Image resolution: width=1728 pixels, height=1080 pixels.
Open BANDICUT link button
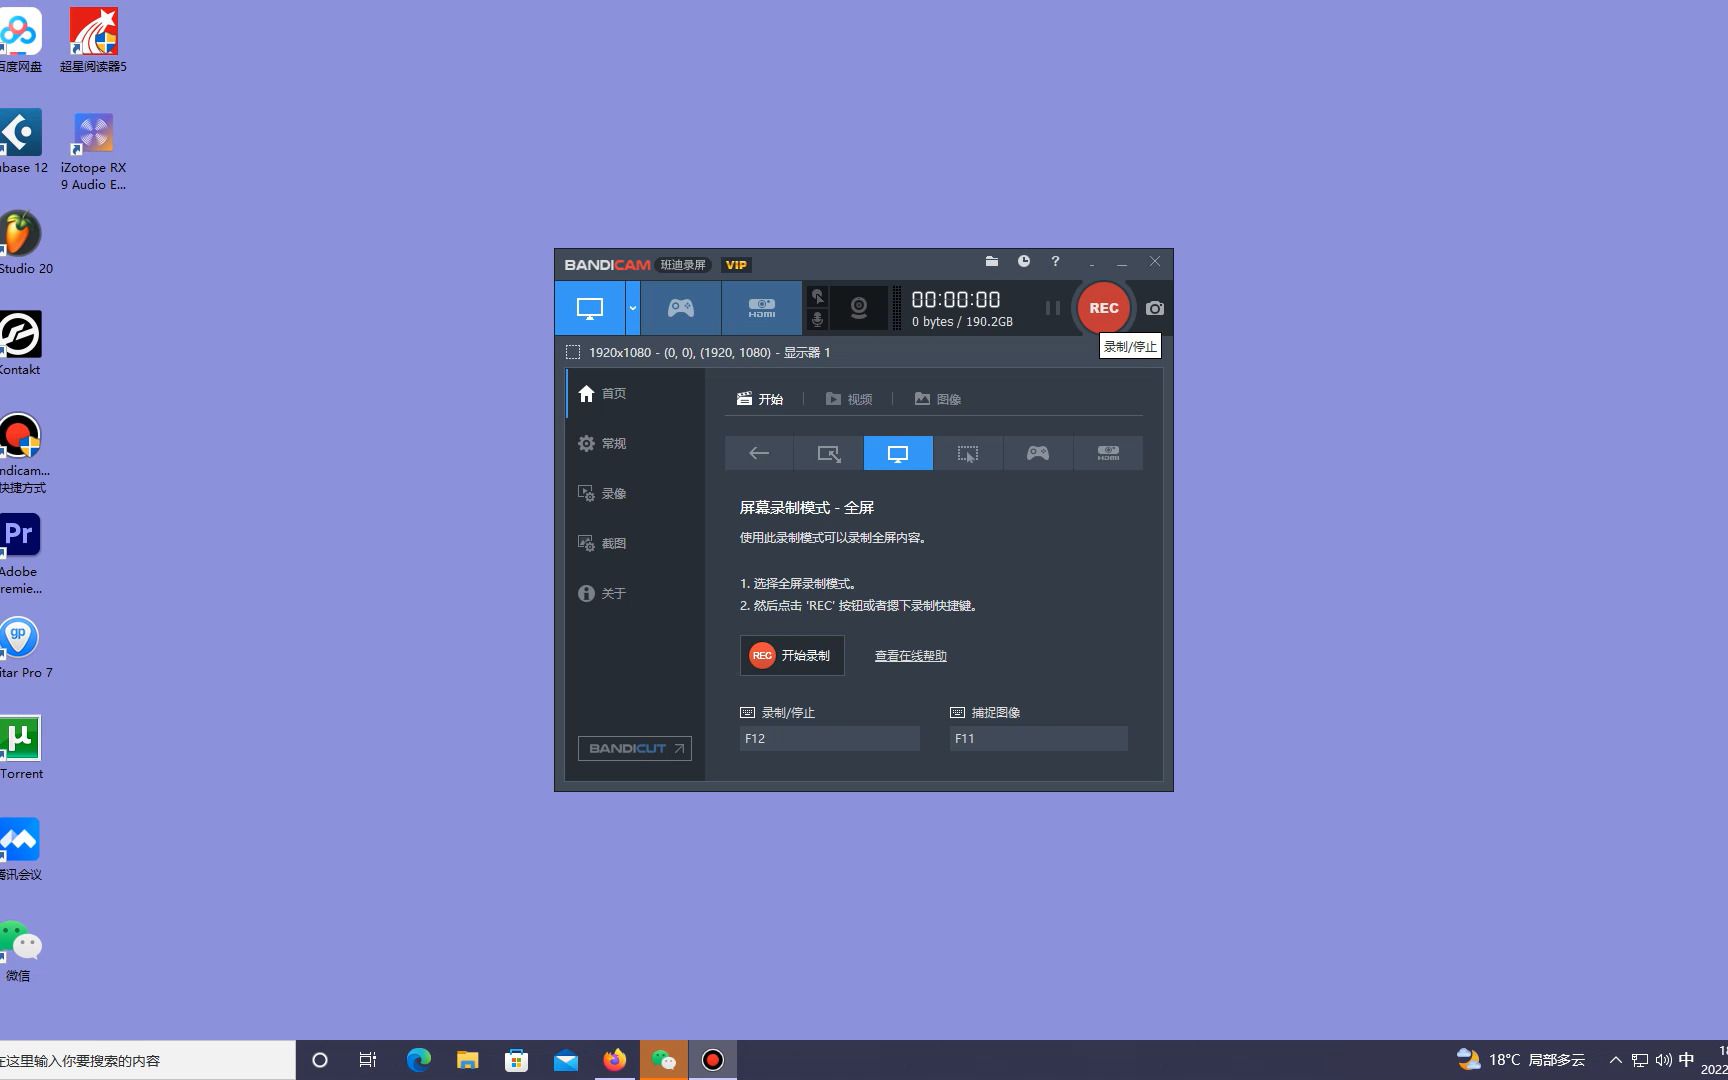click(x=635, y=748)
